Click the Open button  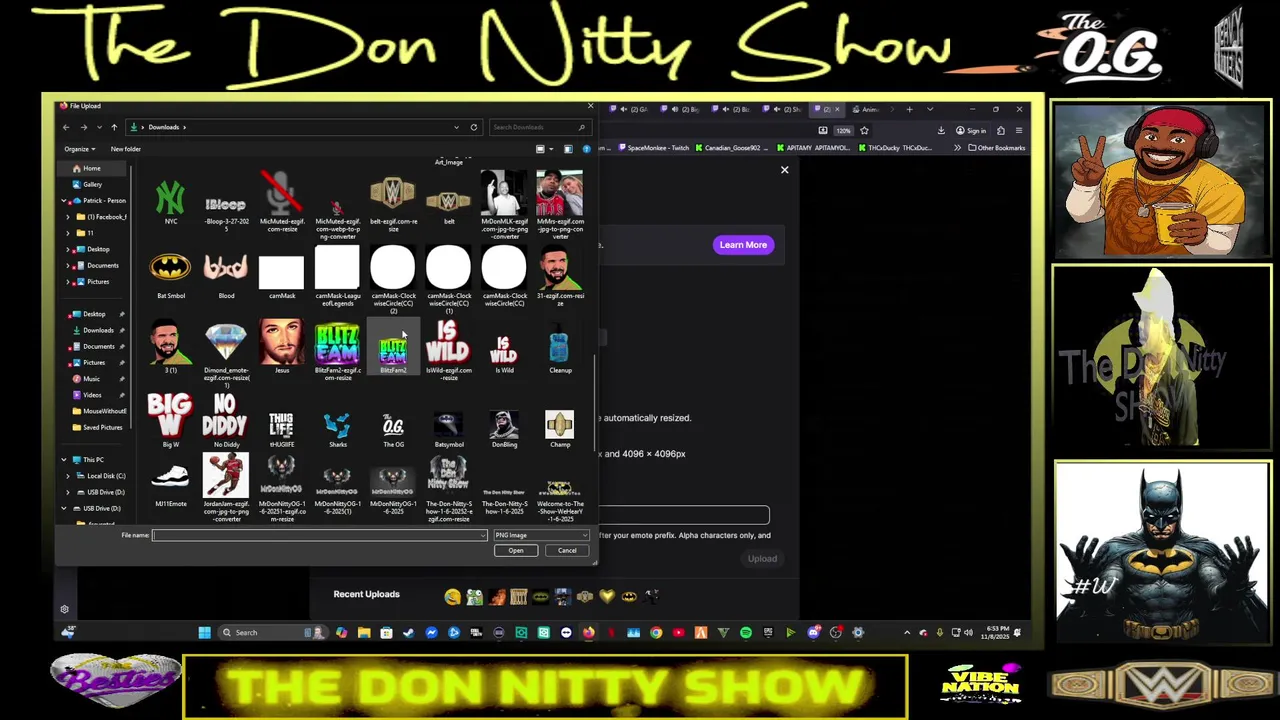516,551
